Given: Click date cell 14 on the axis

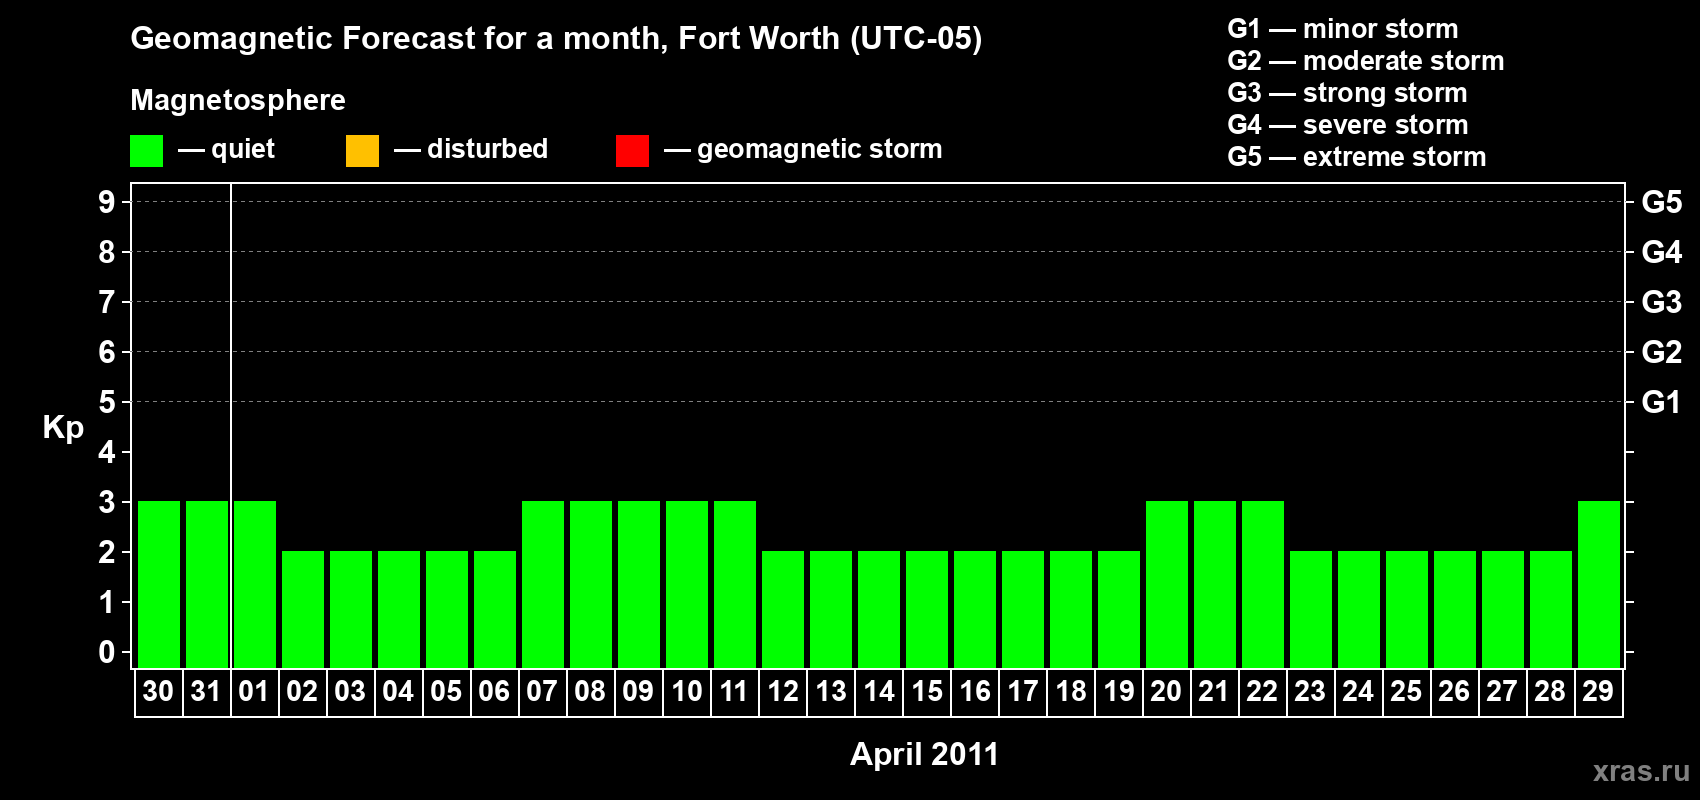Looking at the screenshot, I should [879, 692].
